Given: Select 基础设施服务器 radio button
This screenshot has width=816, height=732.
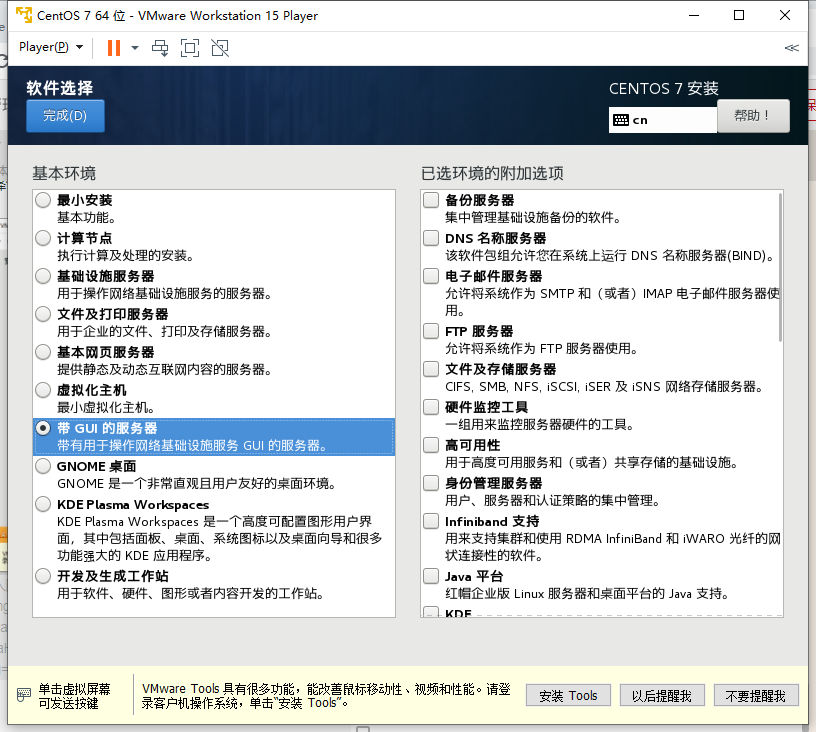Looking at the screenshot, I should click(43, 276).
